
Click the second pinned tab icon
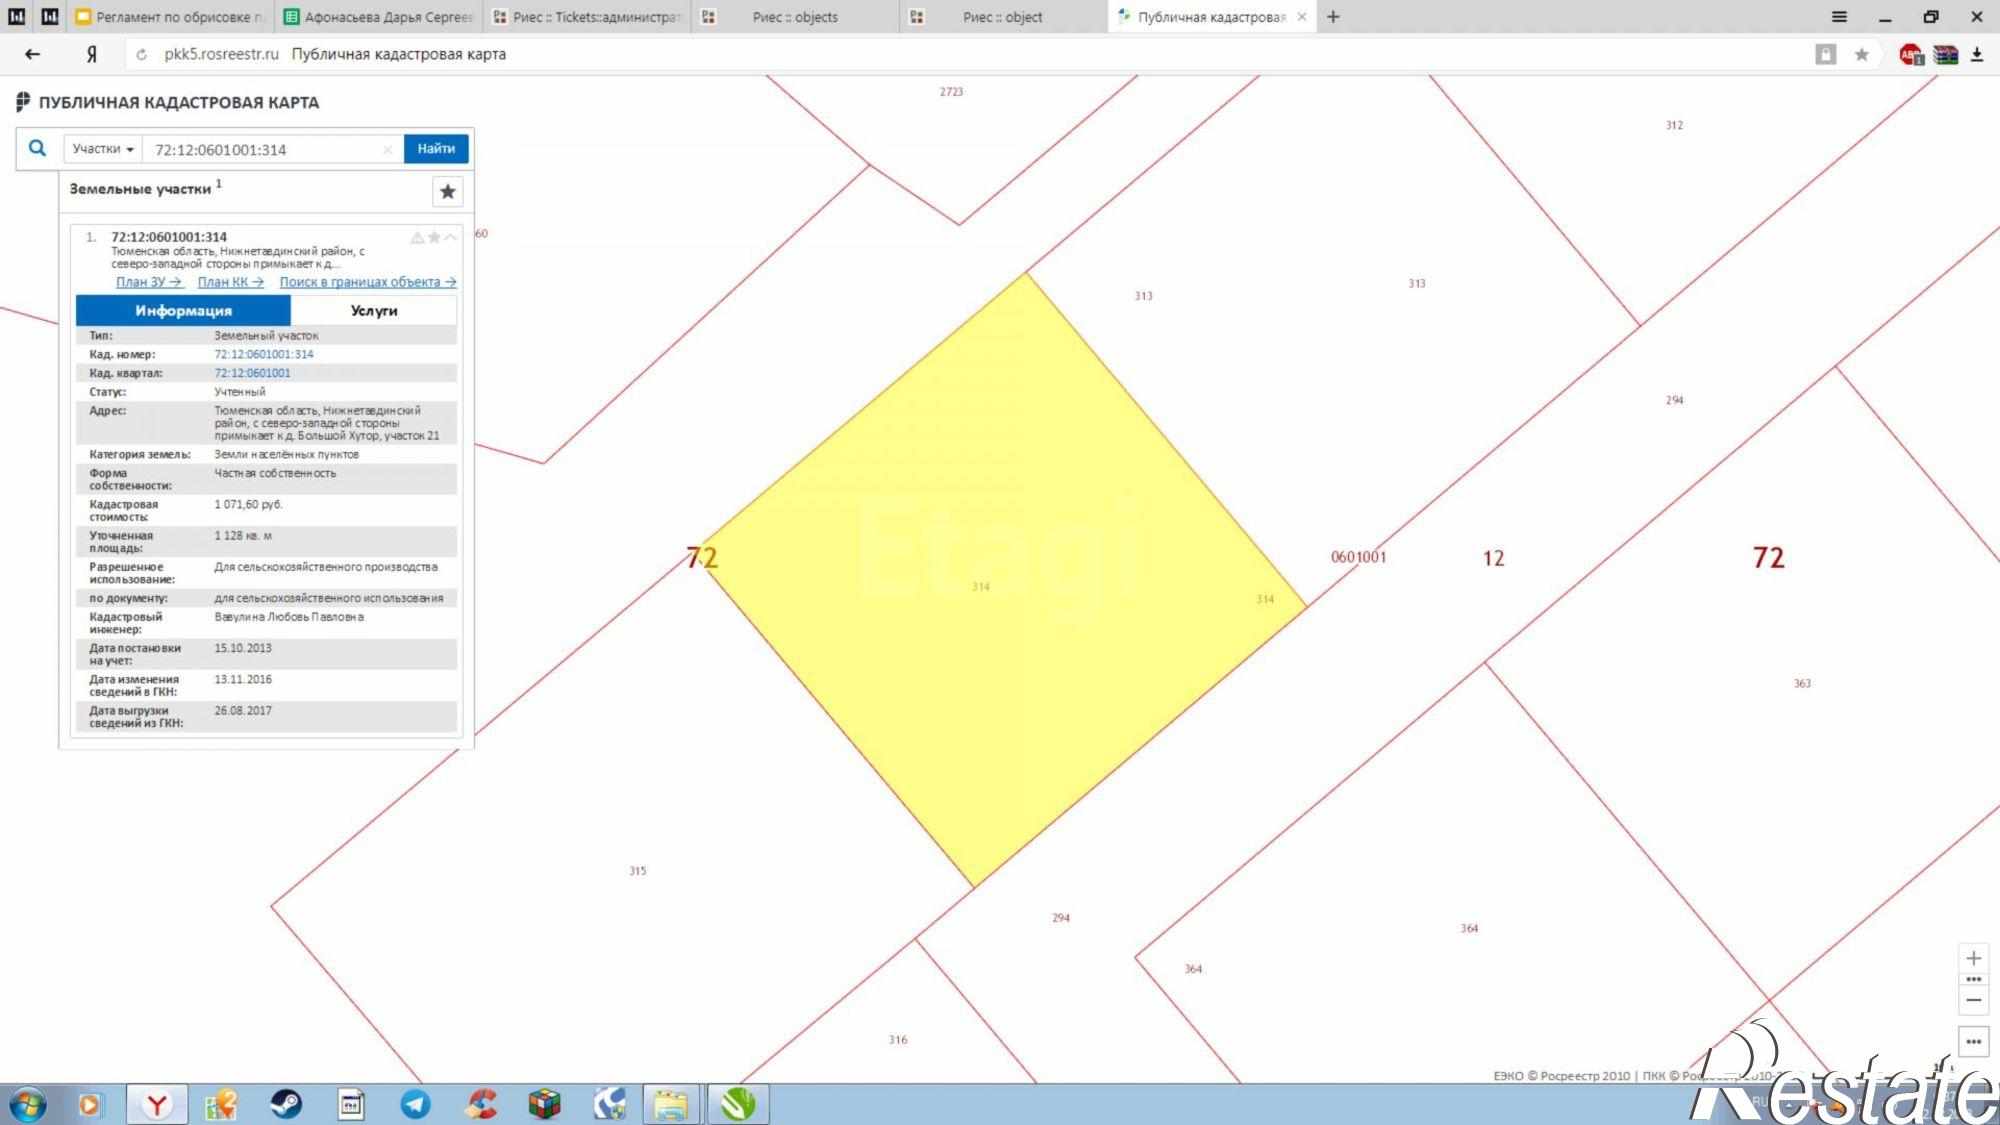click(x=50, y=17)
